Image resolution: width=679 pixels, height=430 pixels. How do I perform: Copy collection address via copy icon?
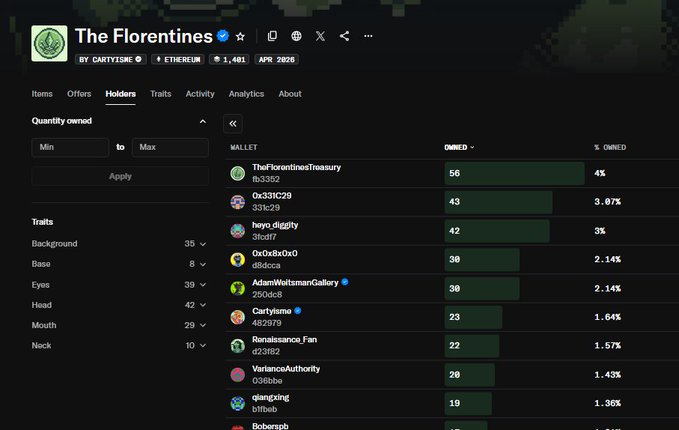tap(272, 36)
